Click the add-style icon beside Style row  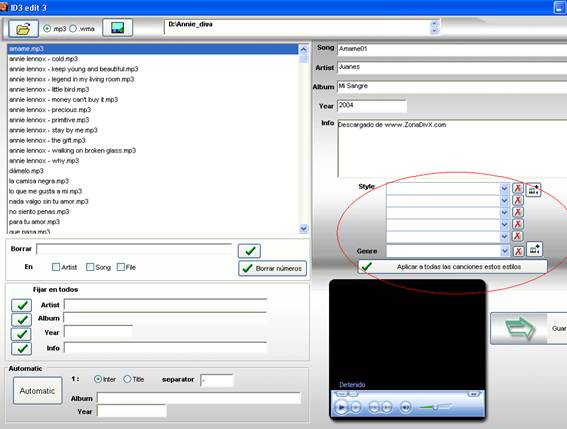click(533, 190)
